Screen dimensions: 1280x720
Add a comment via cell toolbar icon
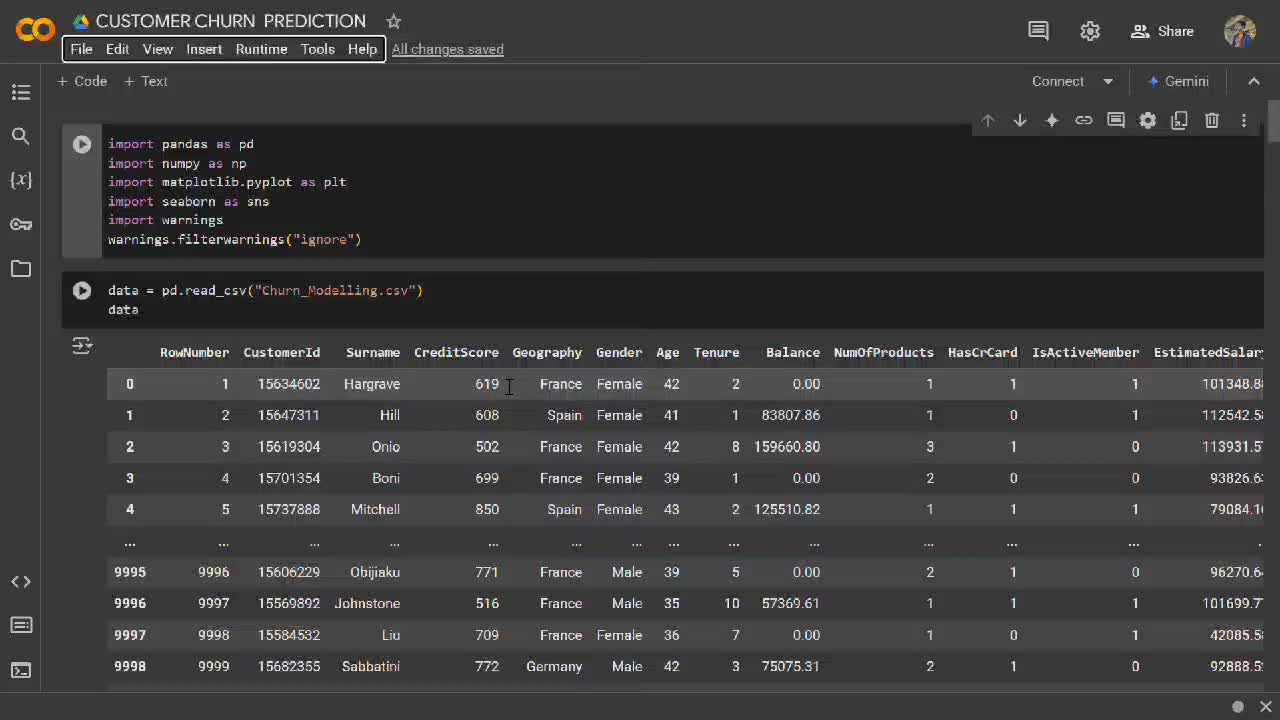click(x=1116, y=120)
